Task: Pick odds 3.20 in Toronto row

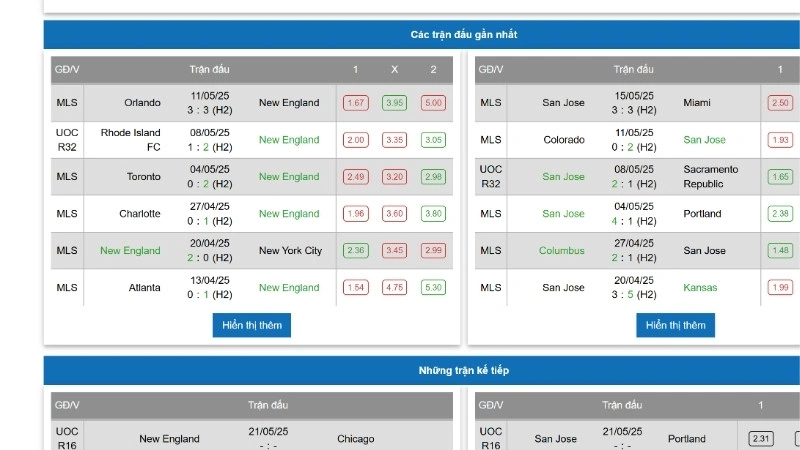Action: pyautogui.click(x=394, y=177)
